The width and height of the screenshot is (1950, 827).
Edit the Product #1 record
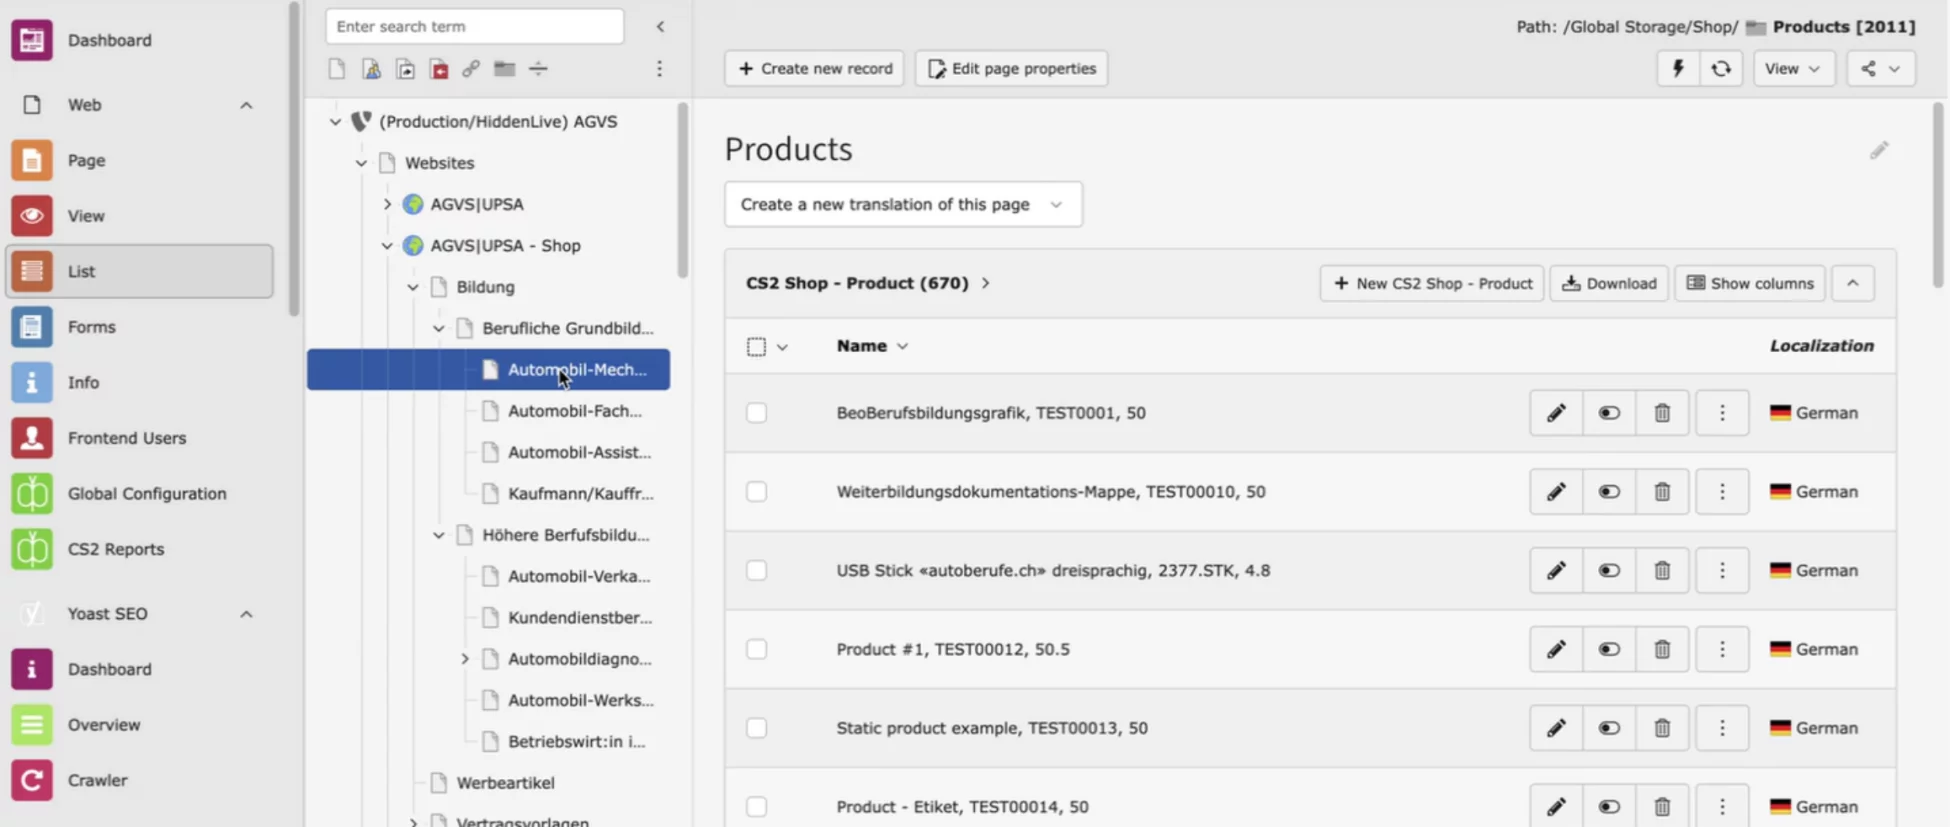tap(1556, 650)
